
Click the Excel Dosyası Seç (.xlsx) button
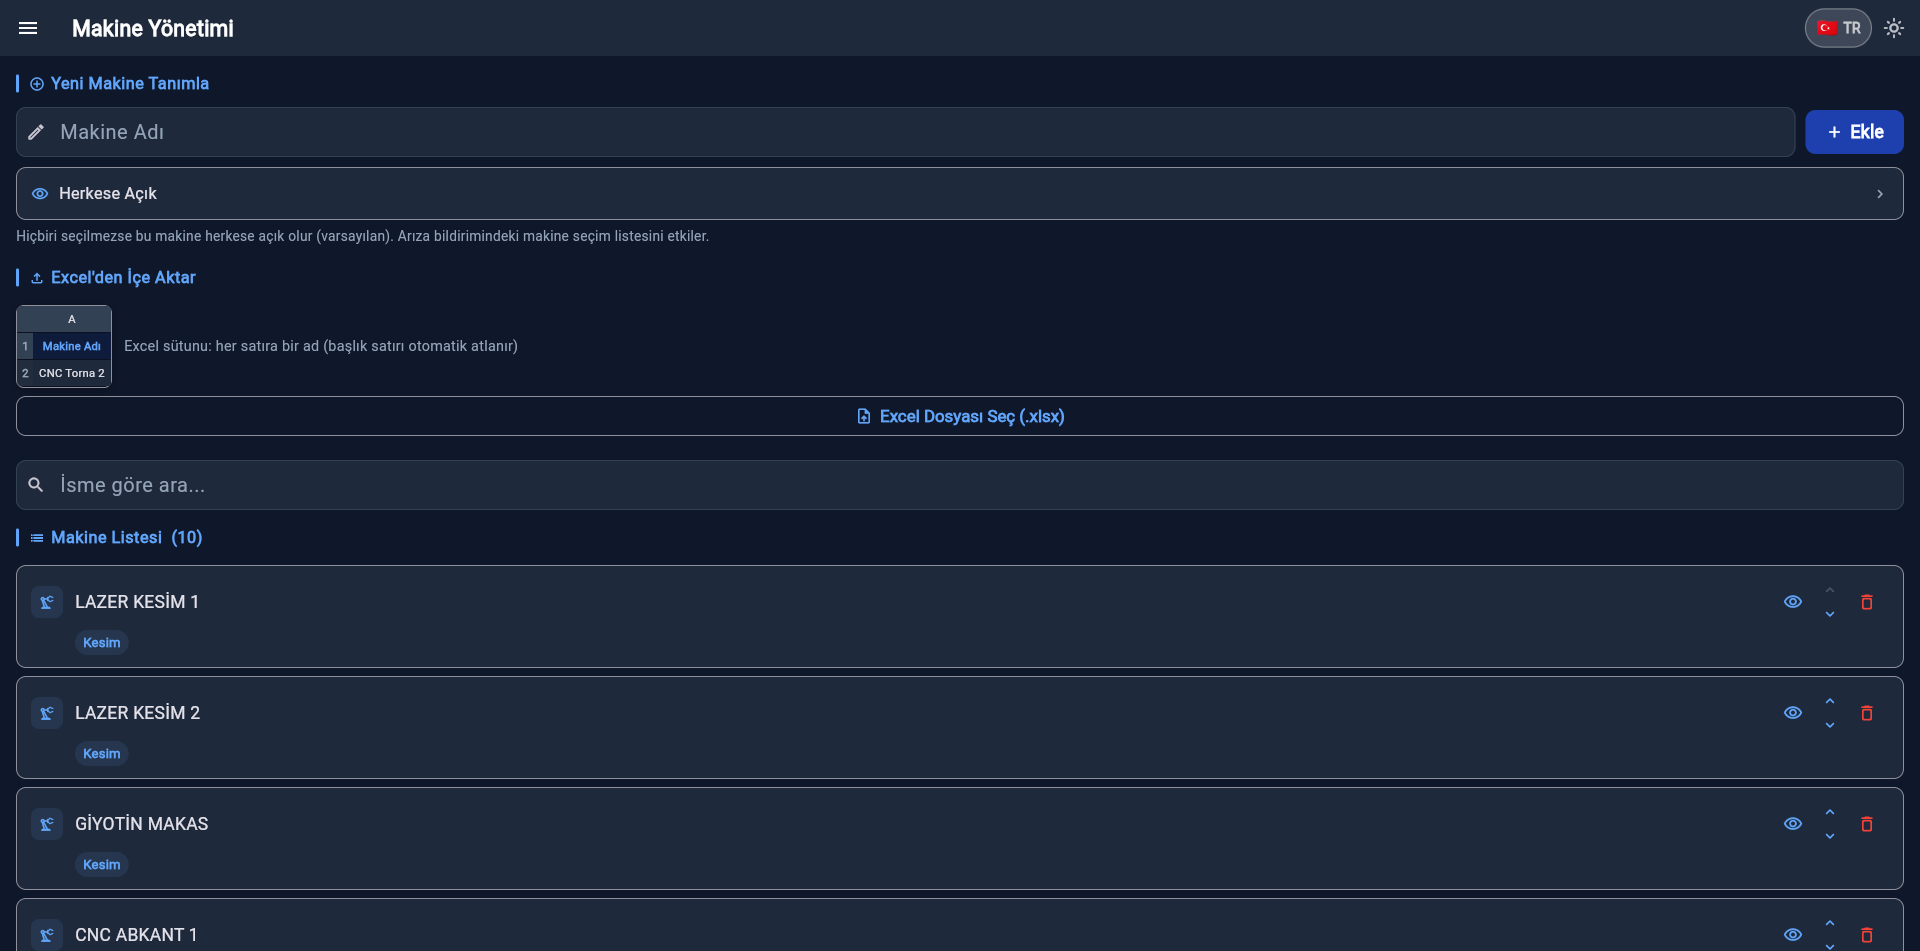click(959, 416)
